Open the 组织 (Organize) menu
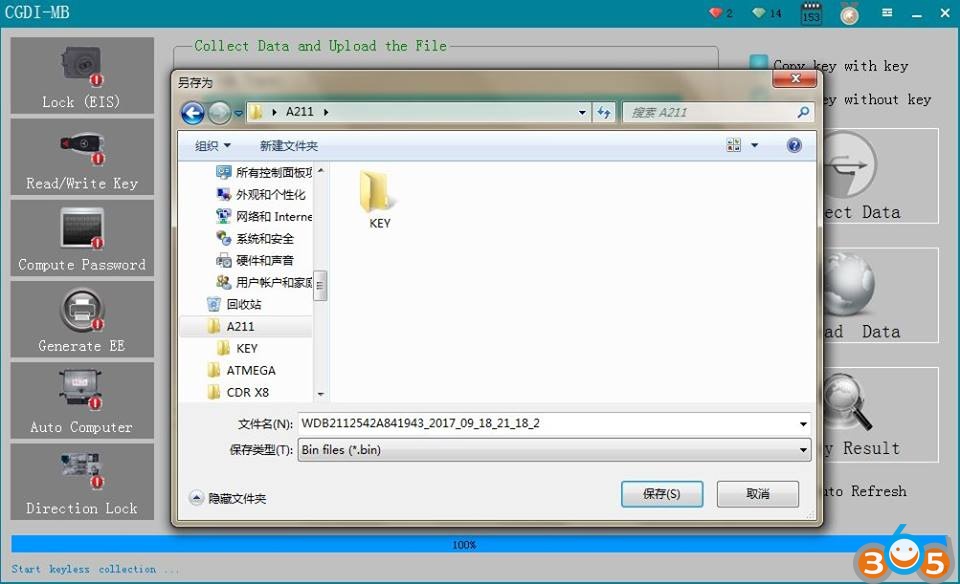The width and height of the screenshot is (960, 584). click(213, 146)
